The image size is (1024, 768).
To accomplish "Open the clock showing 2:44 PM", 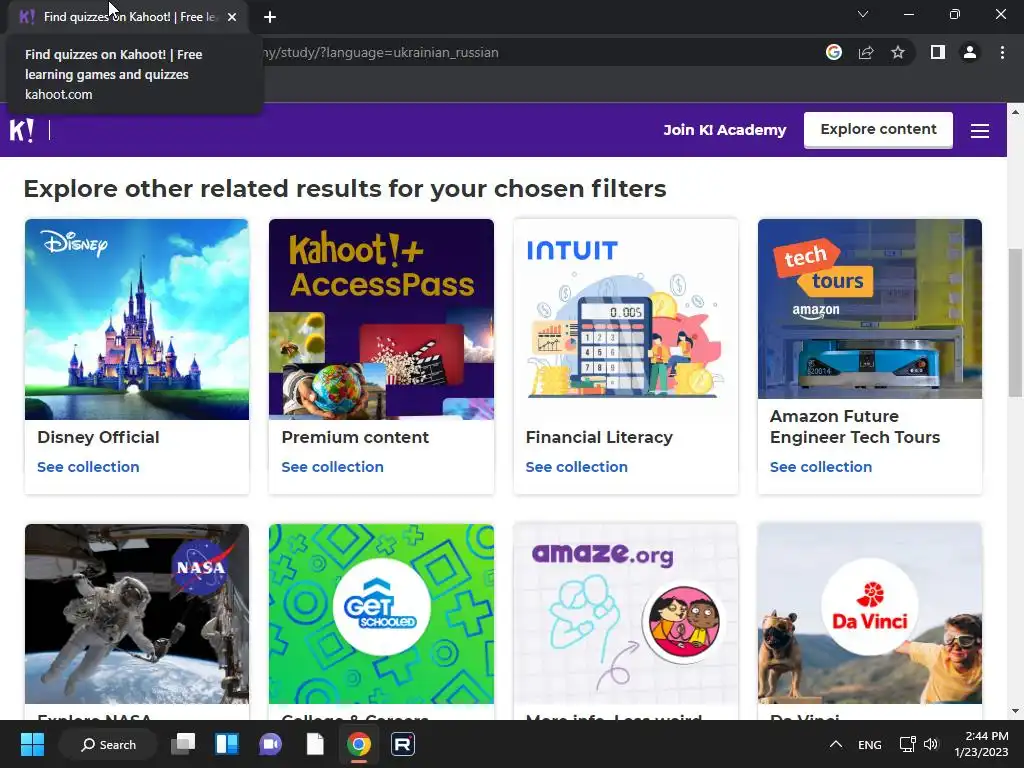I will [982, 744].
